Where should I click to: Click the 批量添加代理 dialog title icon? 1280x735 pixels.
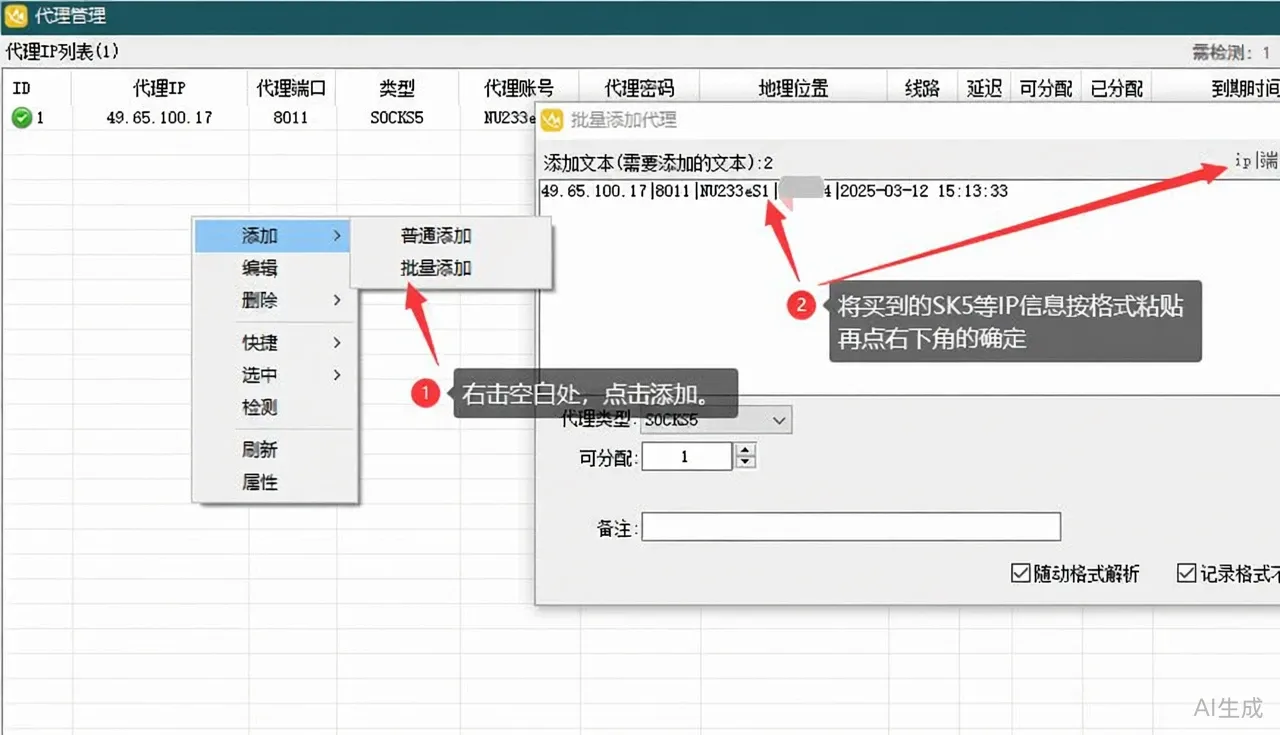pyautogui.click(x=552, y=120)
